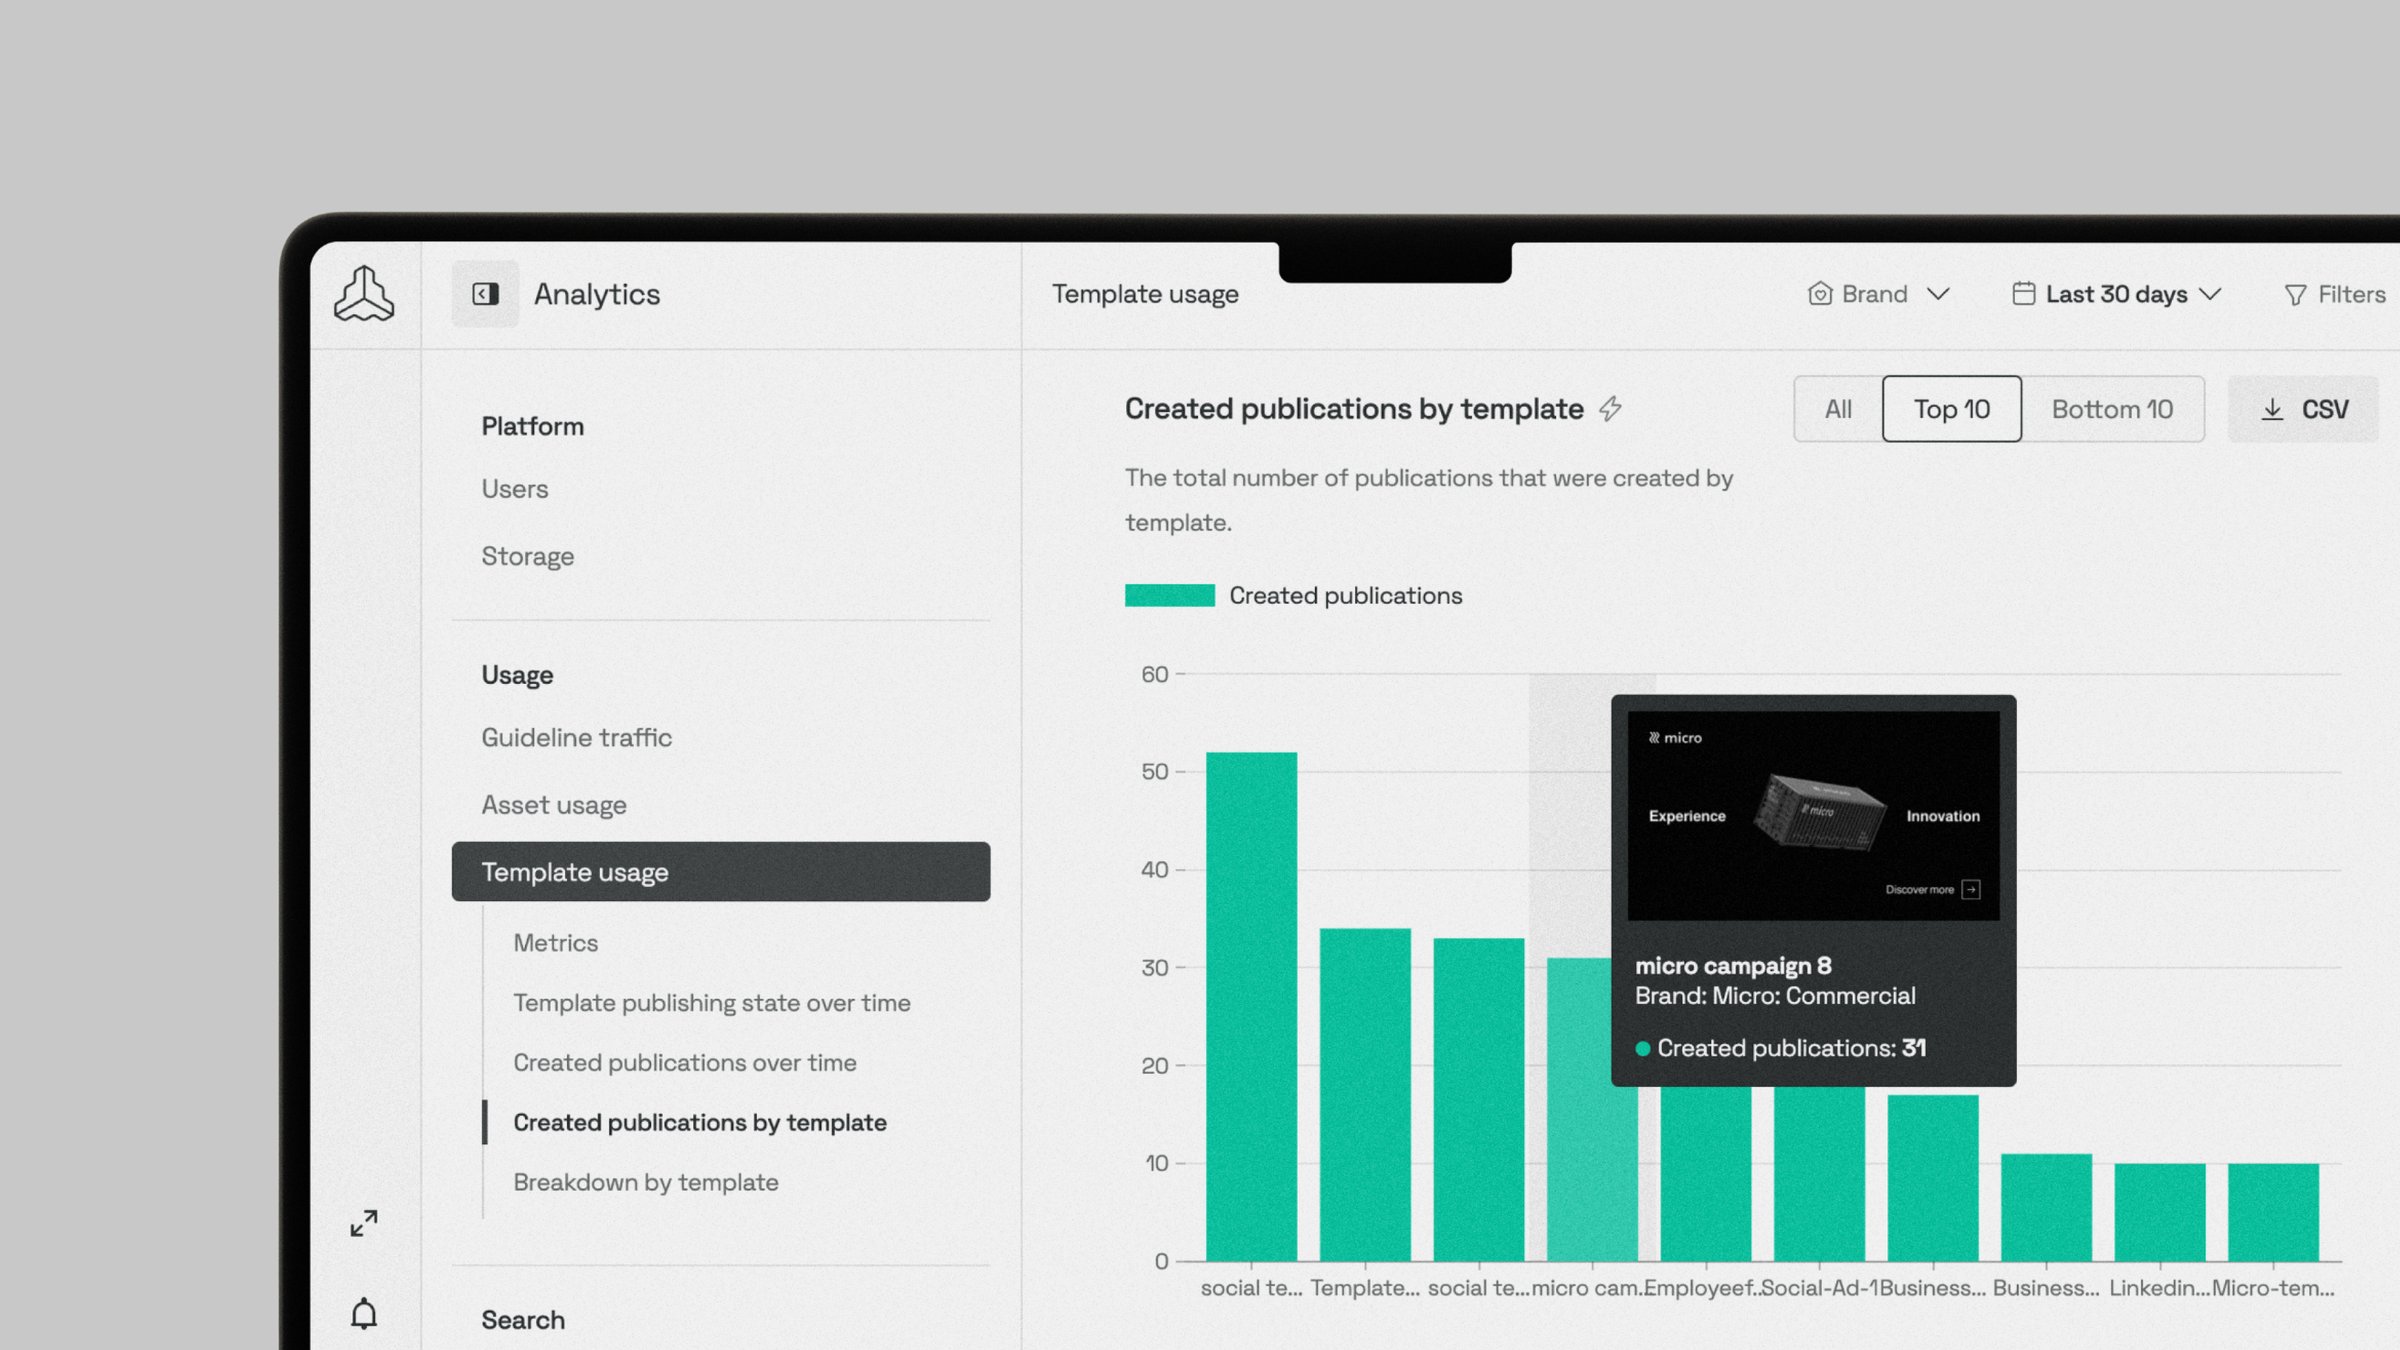Switch the chart to Bottom 10
The image size is (2400, 1350).
[2112, 408]
